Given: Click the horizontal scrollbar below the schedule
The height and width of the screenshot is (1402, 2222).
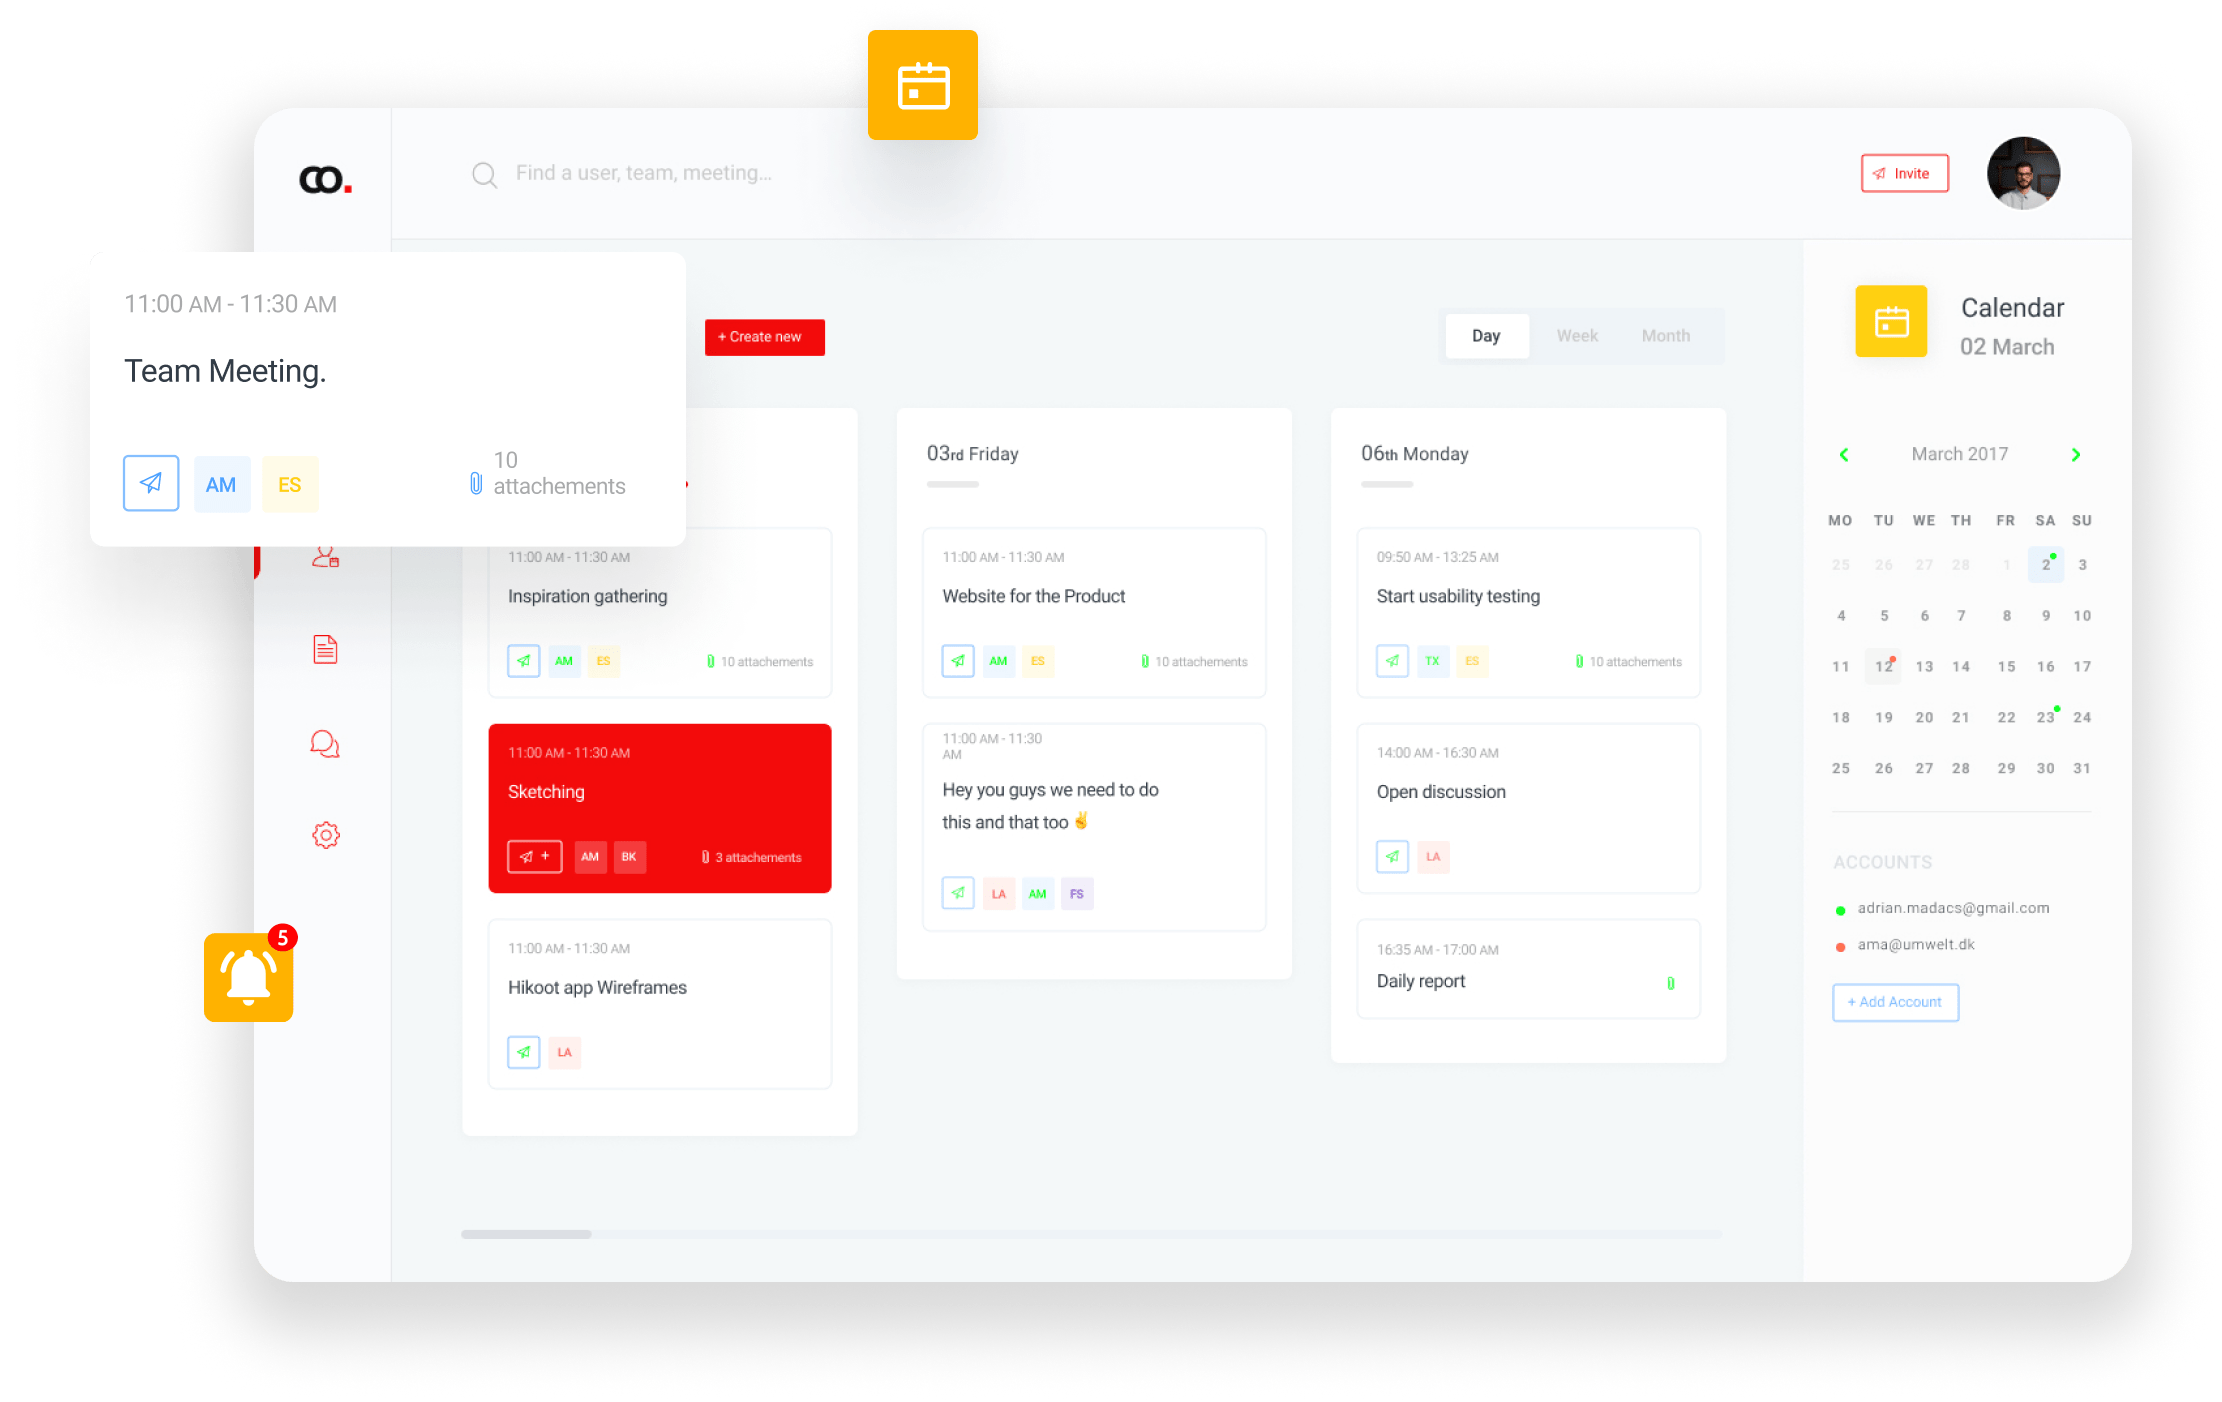Looking at the screenshot, I should (527, 1234).
